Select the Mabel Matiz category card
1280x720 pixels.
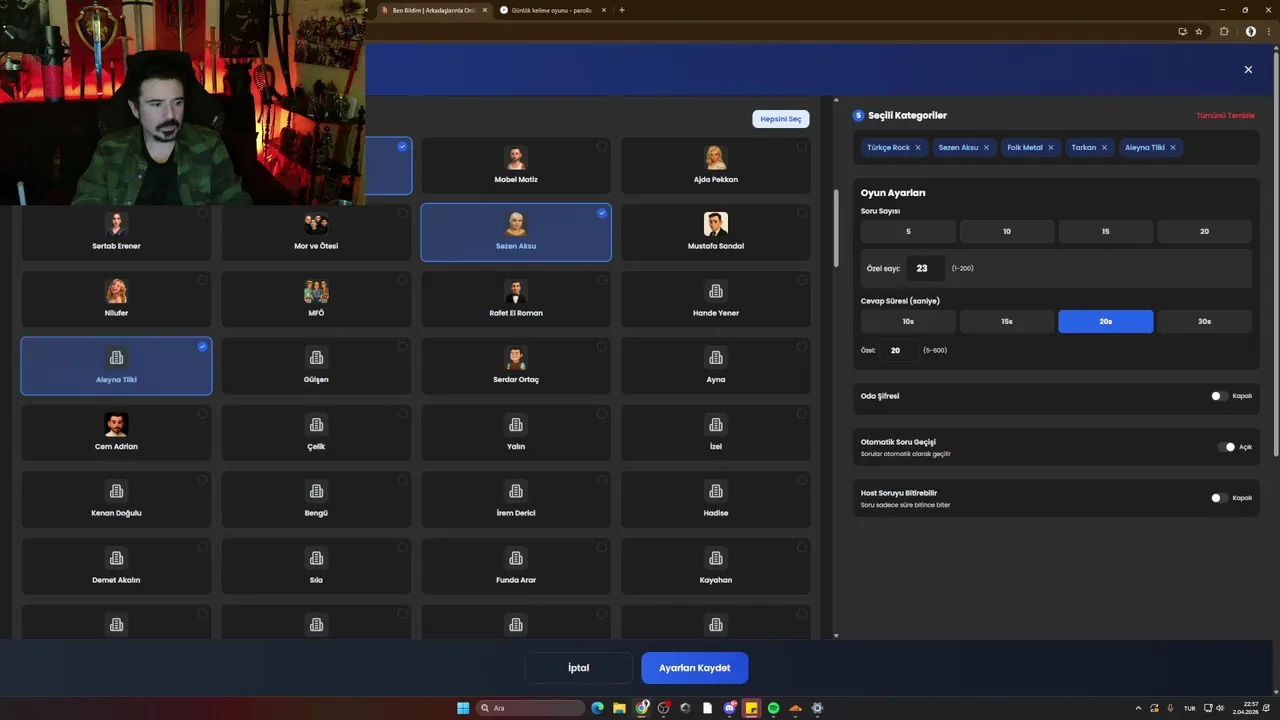516,166
